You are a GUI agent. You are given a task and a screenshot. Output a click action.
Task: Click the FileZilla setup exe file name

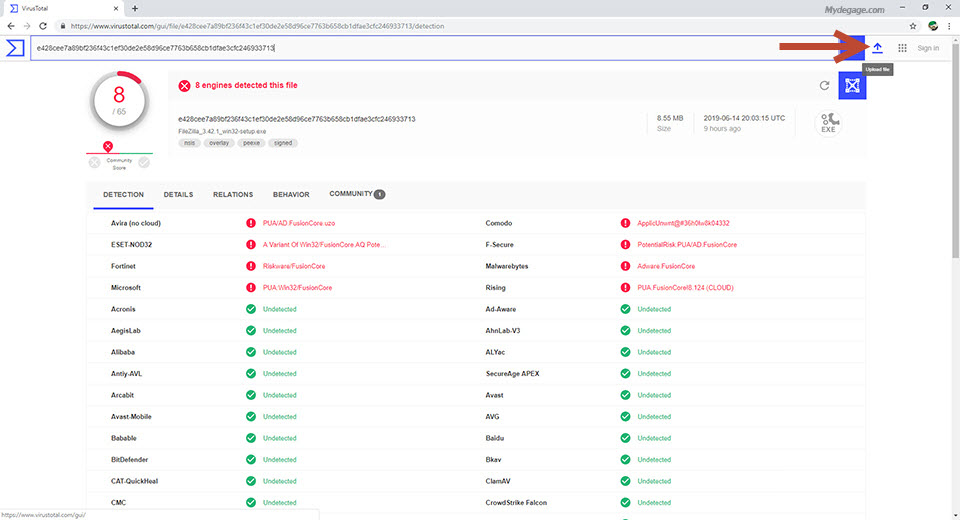pyautogui.click(x=222, y=131)
